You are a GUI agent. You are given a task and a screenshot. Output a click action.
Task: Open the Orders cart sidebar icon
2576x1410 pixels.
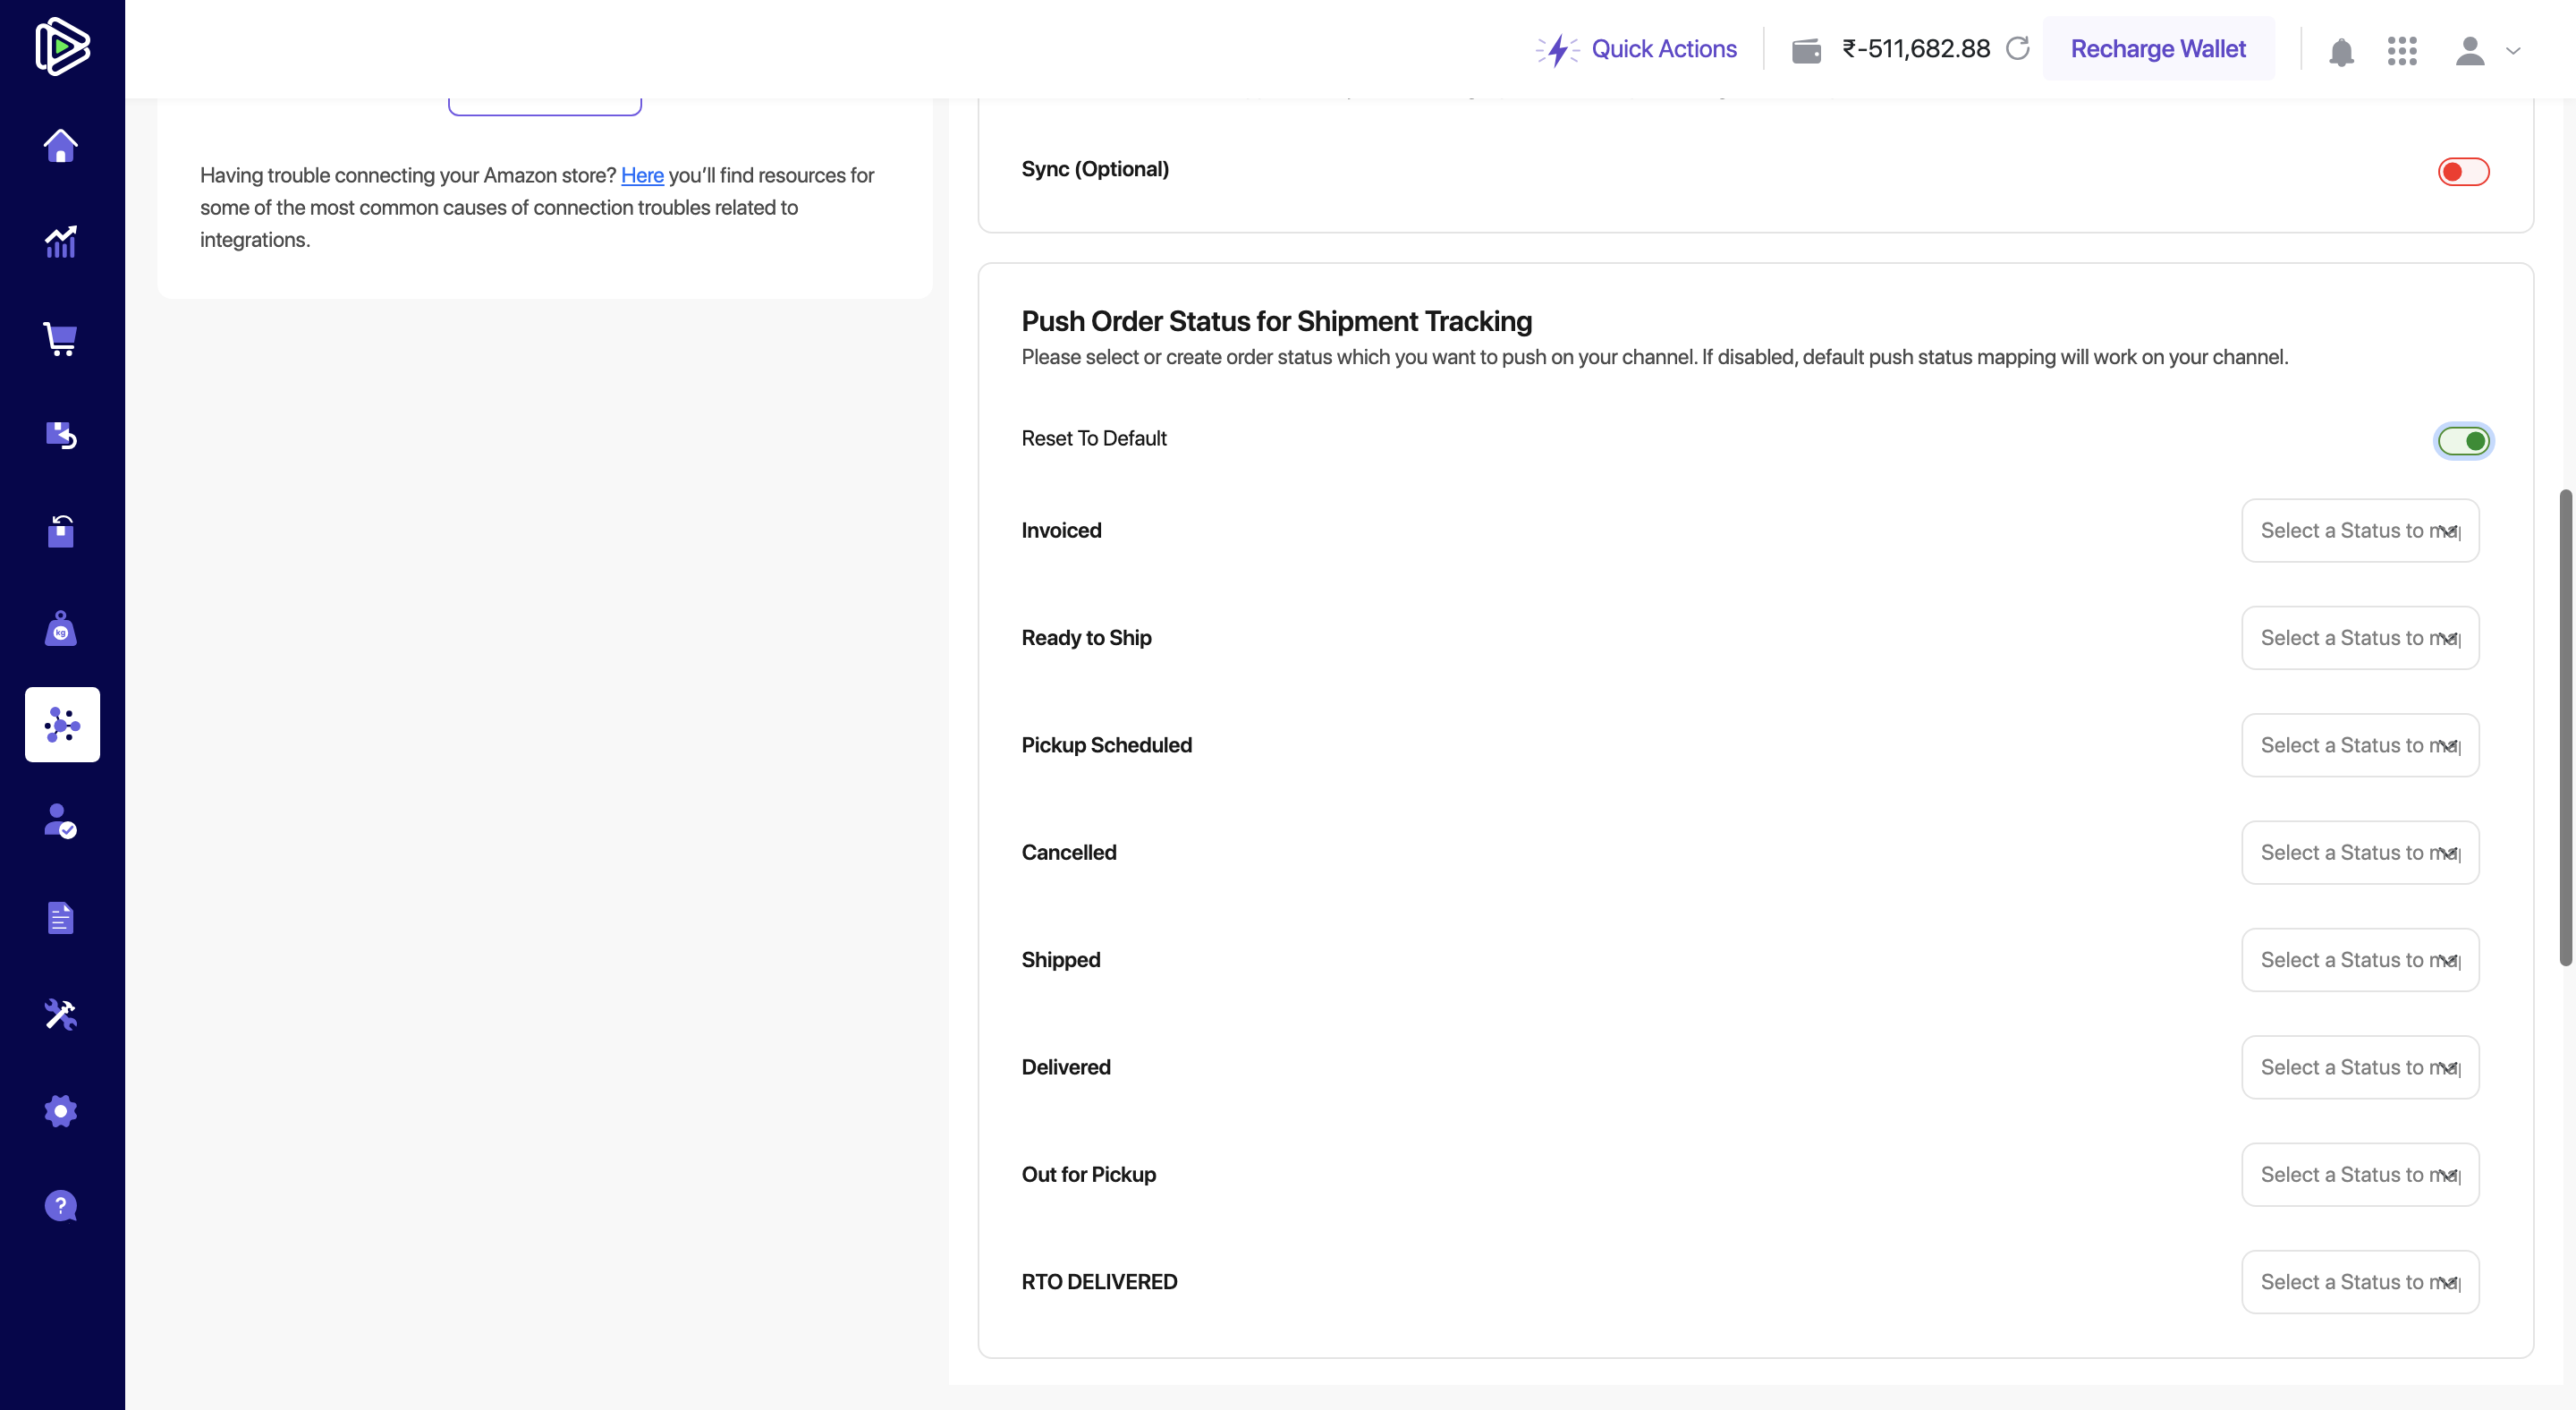pos(61,339)
